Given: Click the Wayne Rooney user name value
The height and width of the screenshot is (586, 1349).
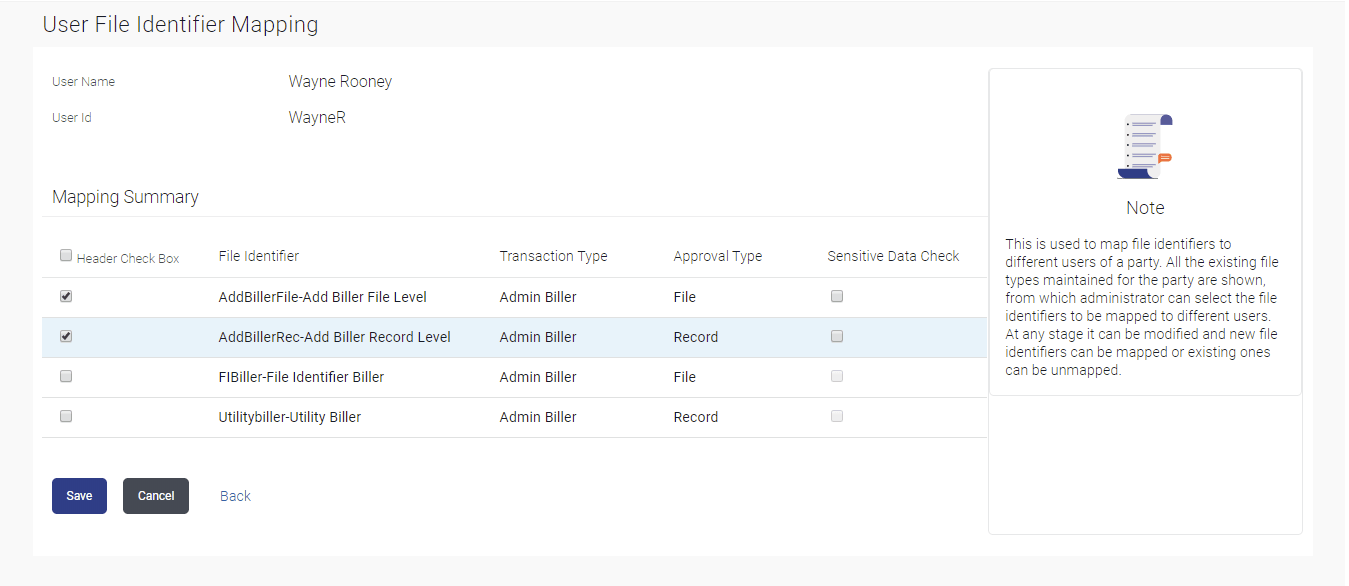Looking at the screenshot, I should 340,82.
